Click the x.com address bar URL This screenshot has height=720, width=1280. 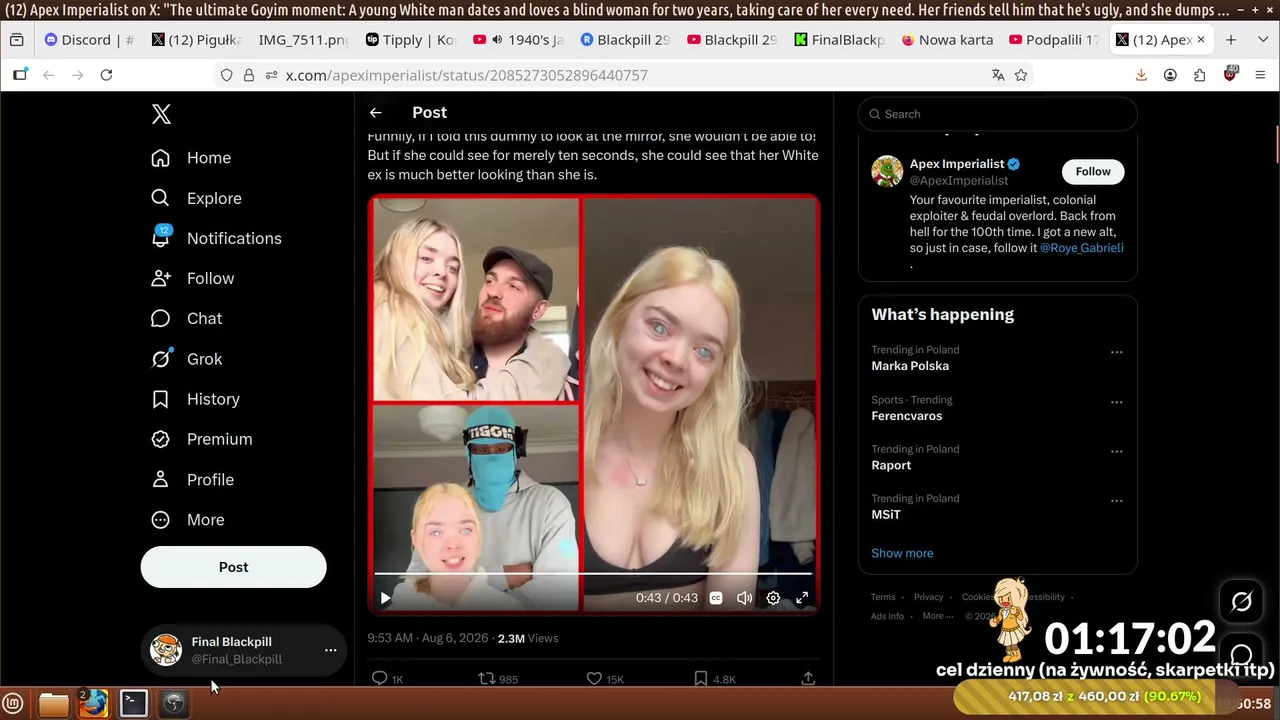[466, 75]
